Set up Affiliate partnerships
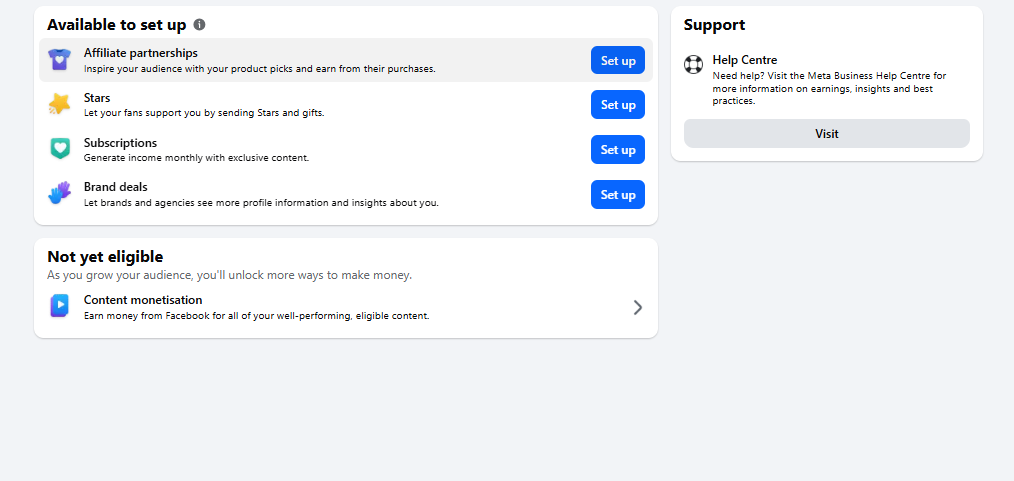The image size is (1014, 481). point(618,60)
